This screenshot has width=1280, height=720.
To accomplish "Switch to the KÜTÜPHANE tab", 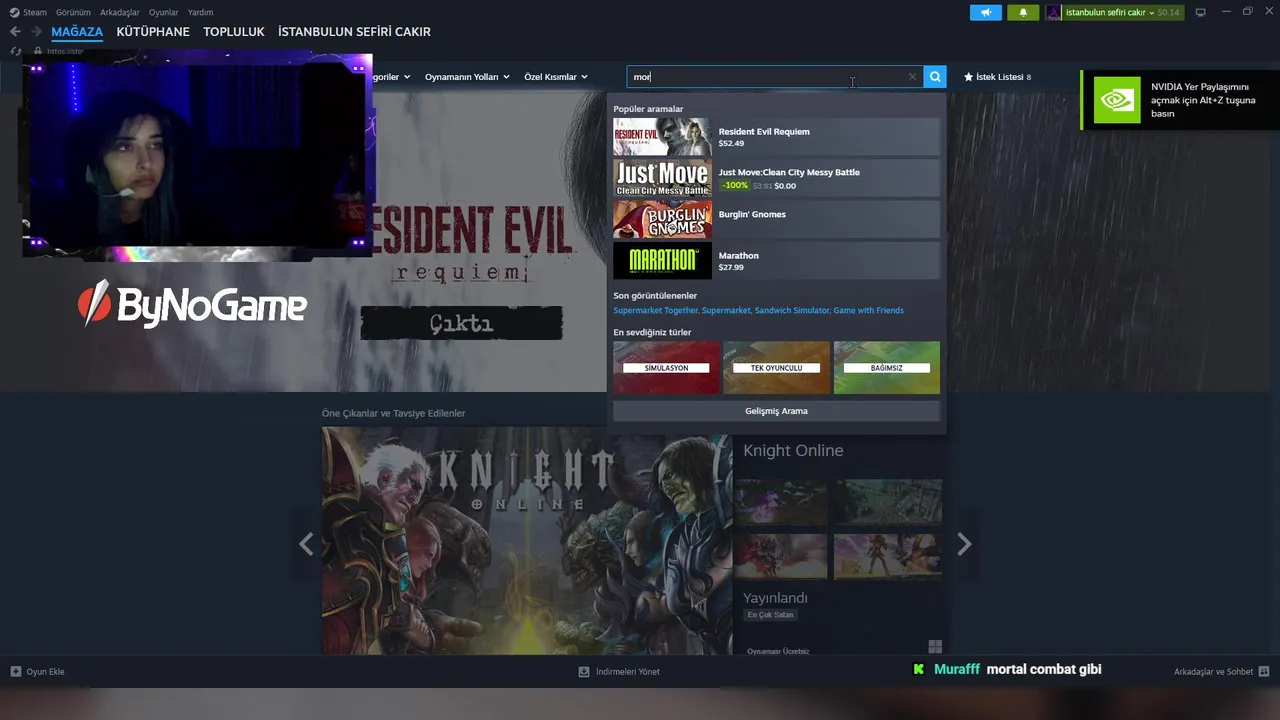I will point(153,32).
